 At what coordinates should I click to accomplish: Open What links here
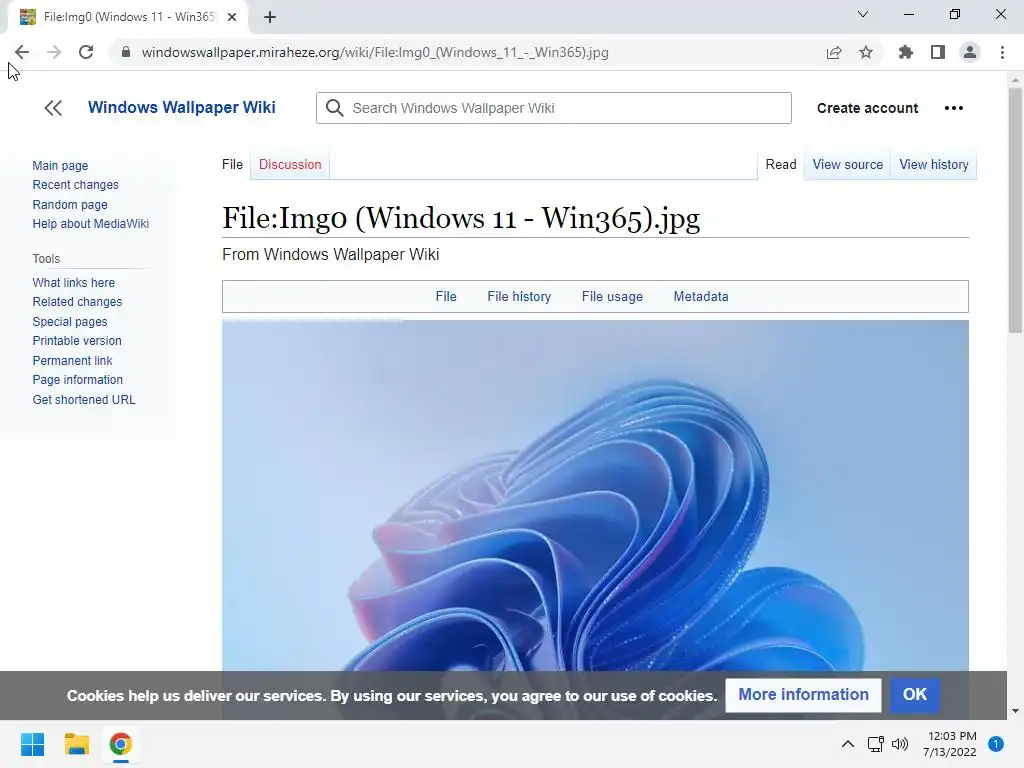pyautogui.click(x=74, y=283)
